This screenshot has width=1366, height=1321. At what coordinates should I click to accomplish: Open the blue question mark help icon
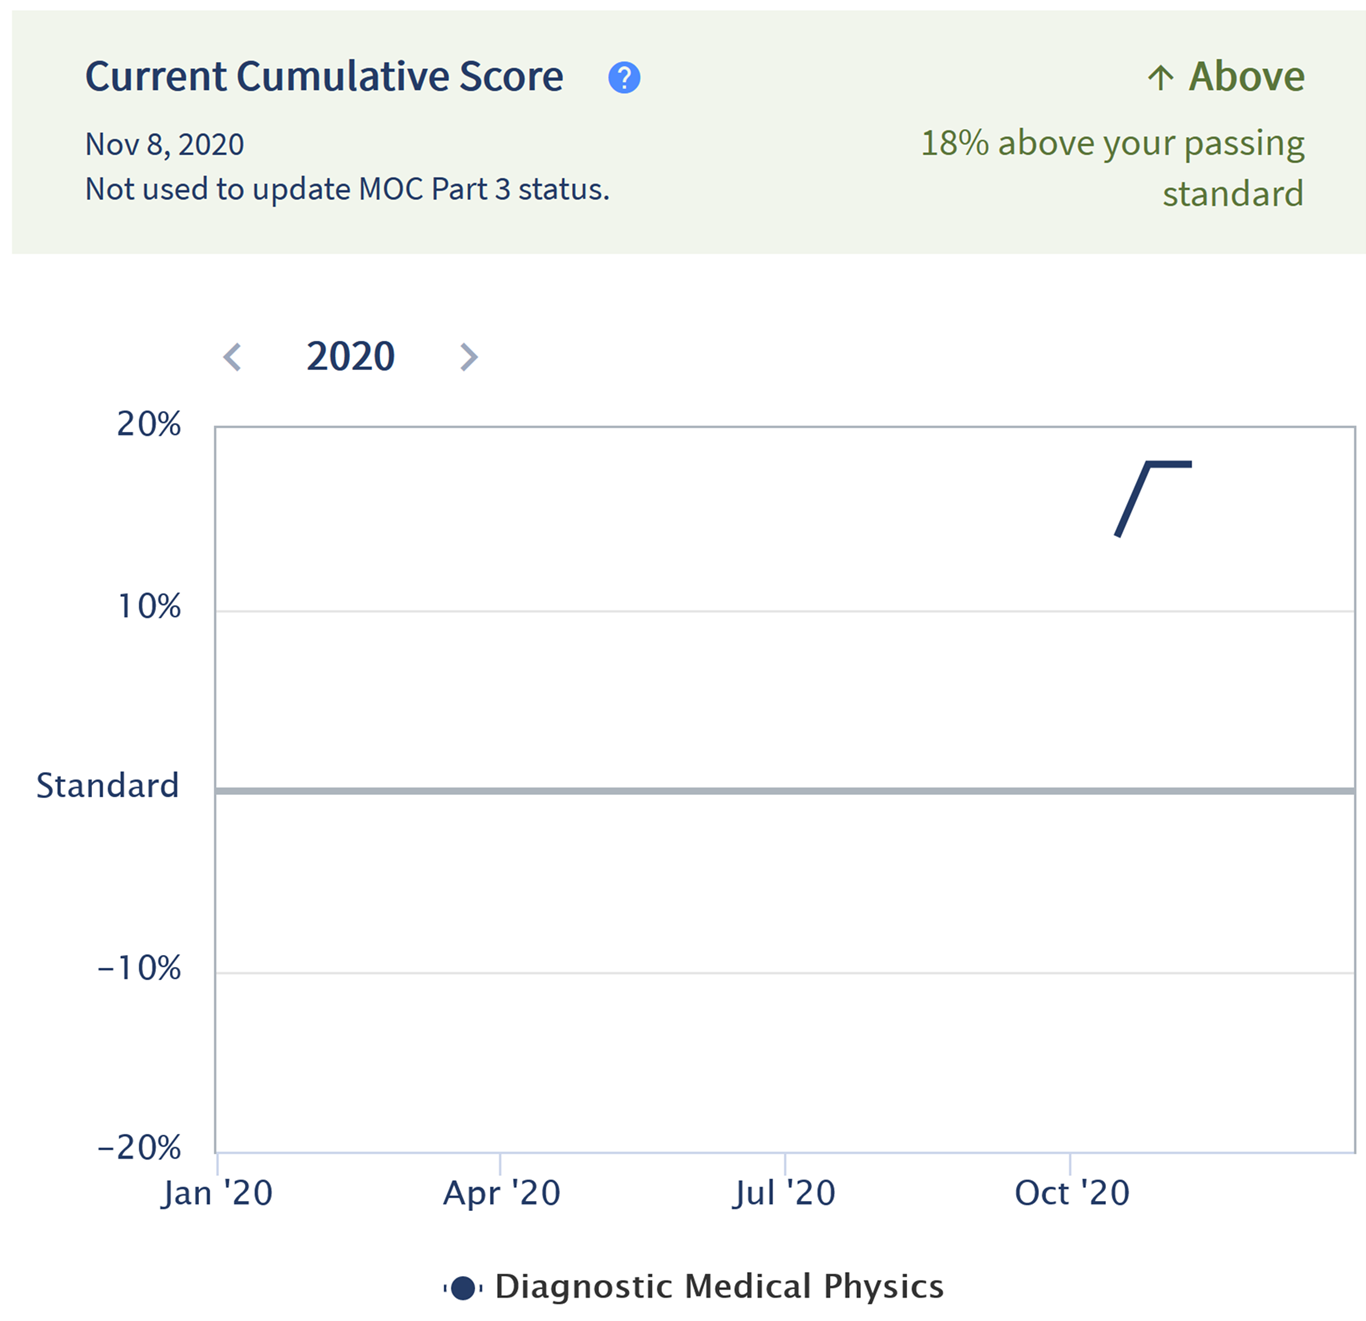(624, 77)
